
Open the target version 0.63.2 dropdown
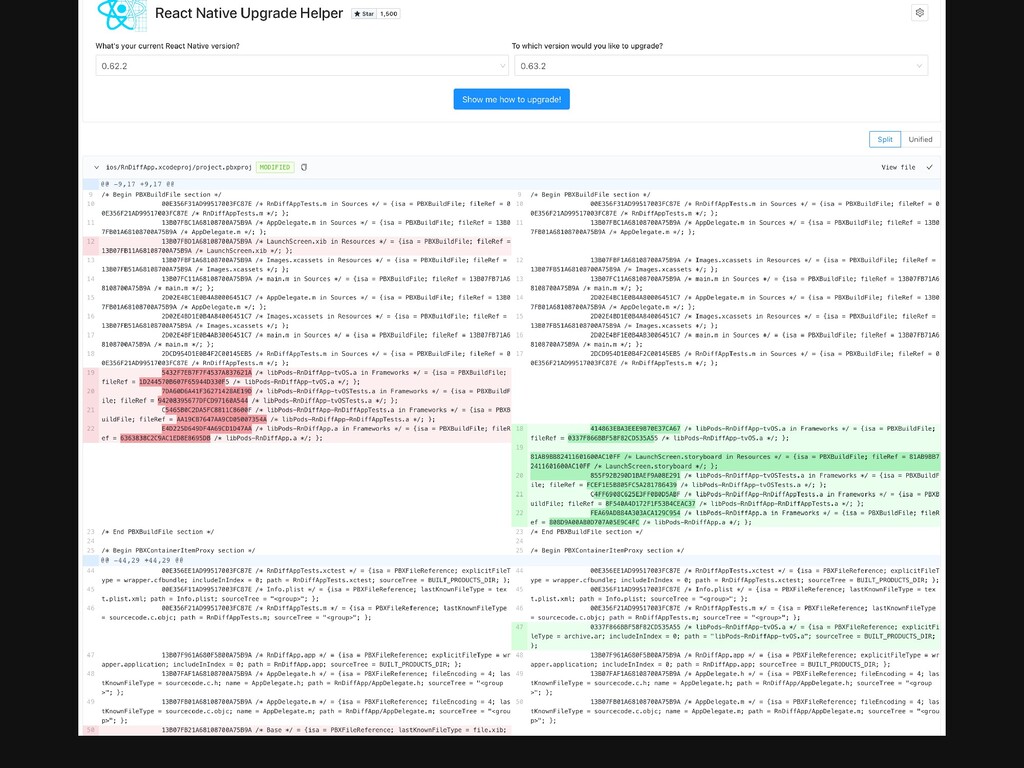pyautogui.click(x=721, y=66)
